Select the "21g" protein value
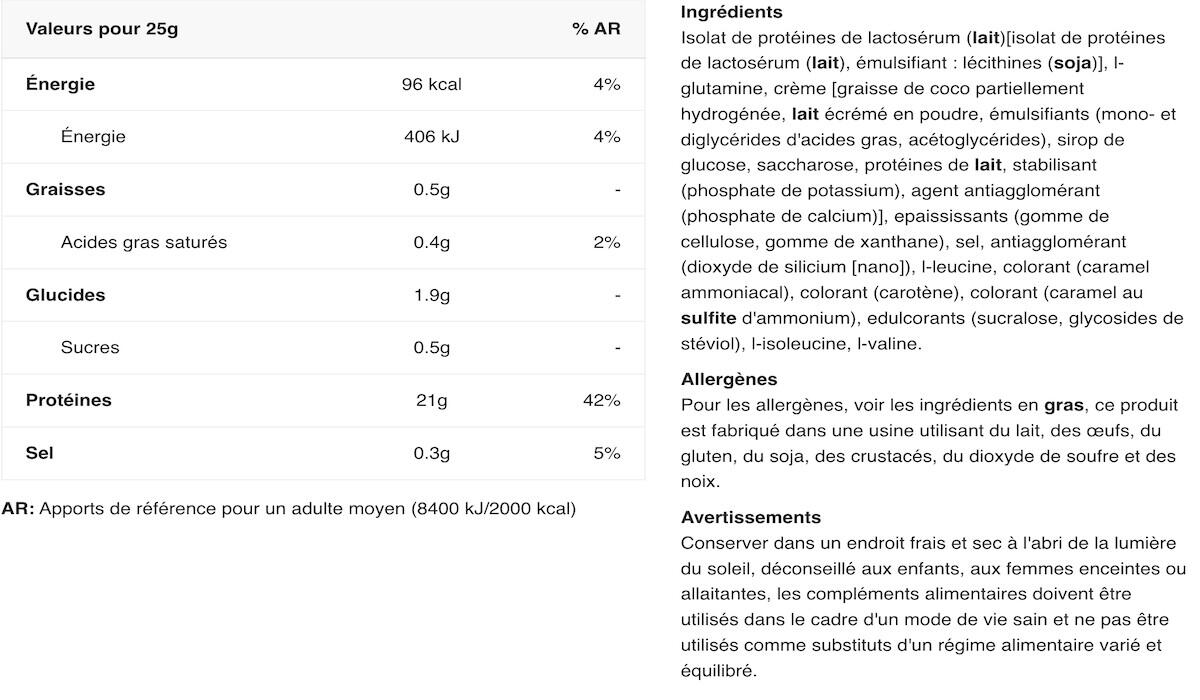This screenshot has width=1200, height=700. click(x=431, y=400)
